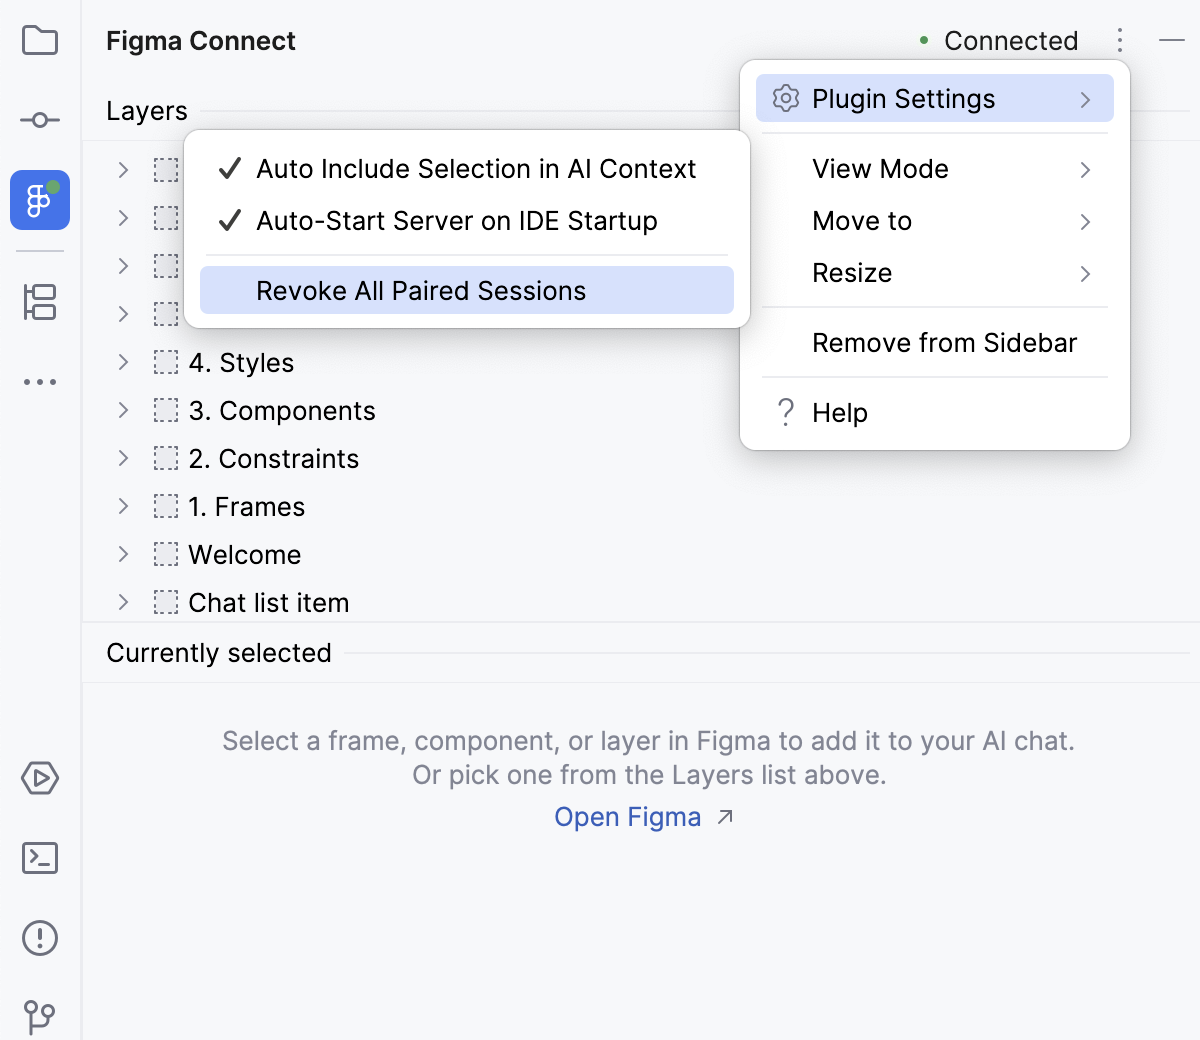This screenshot has height=1040, width=1200.
Task: Open the Project folder tool window
Action: pyautogui.click(x=40, y=41)
